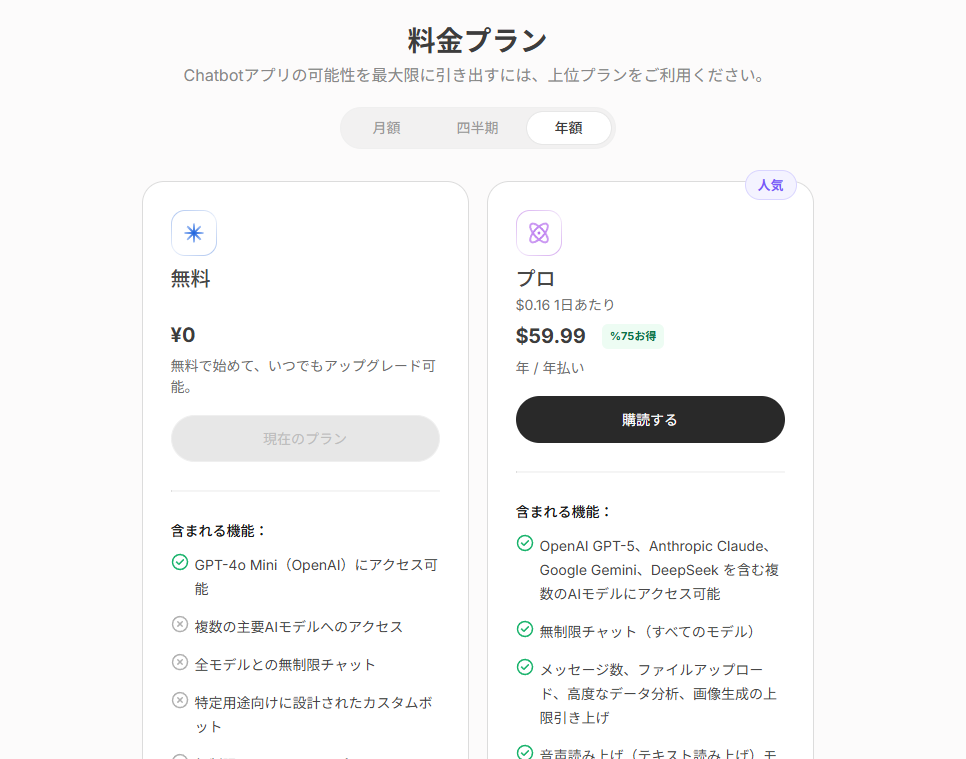This screenshot has width=966, height=759.
Task: Select the 年額 billing tab
Action: pyautogui.click(x=569, y=128)
